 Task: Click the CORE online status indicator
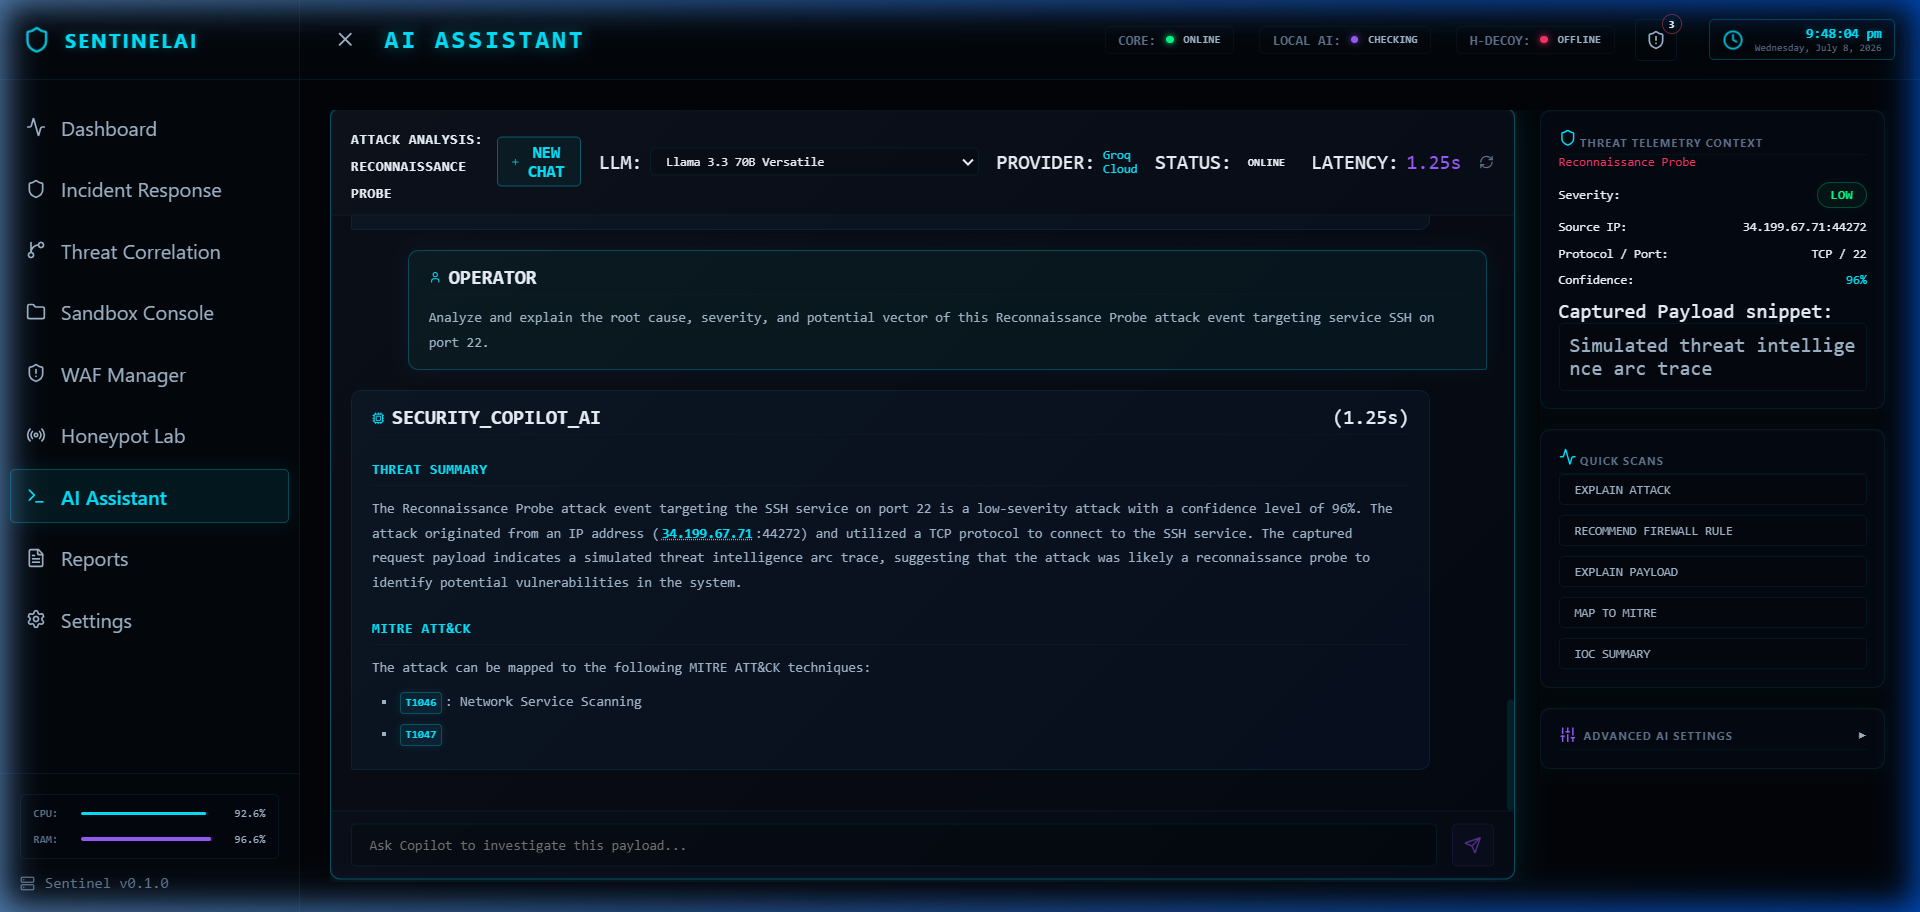1170,40
